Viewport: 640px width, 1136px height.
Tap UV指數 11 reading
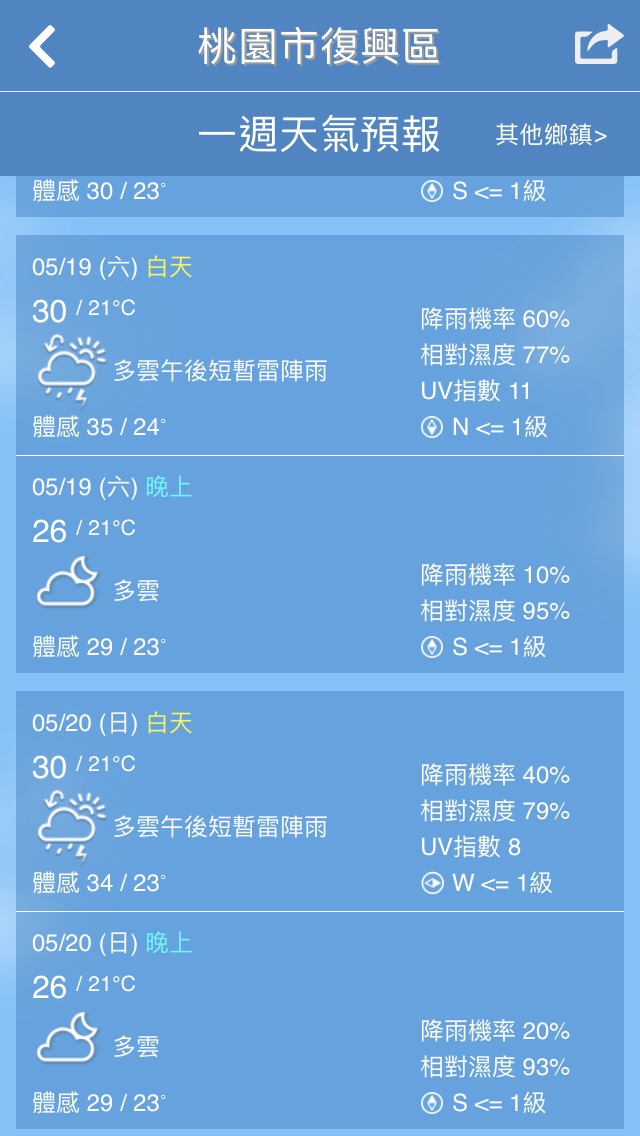pos(476,391)
